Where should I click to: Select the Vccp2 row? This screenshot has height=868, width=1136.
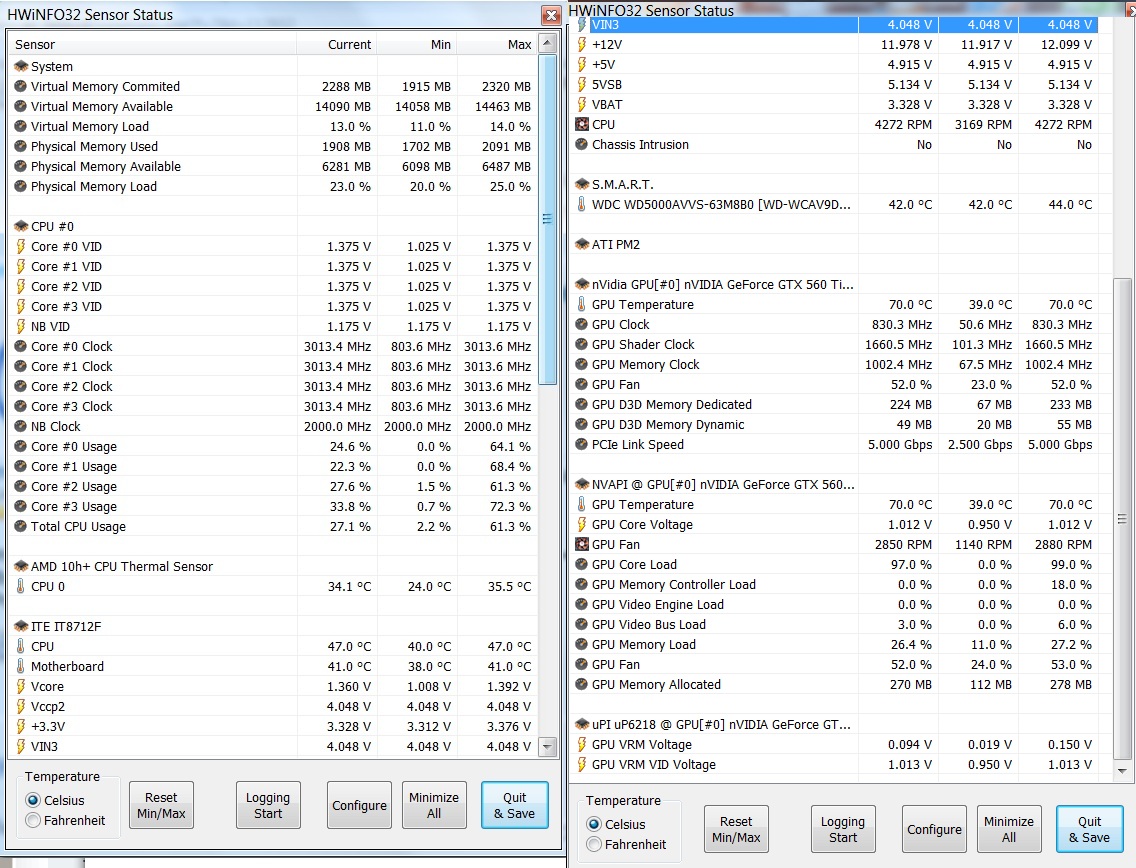pyautogui.click(x=273, y=706)
